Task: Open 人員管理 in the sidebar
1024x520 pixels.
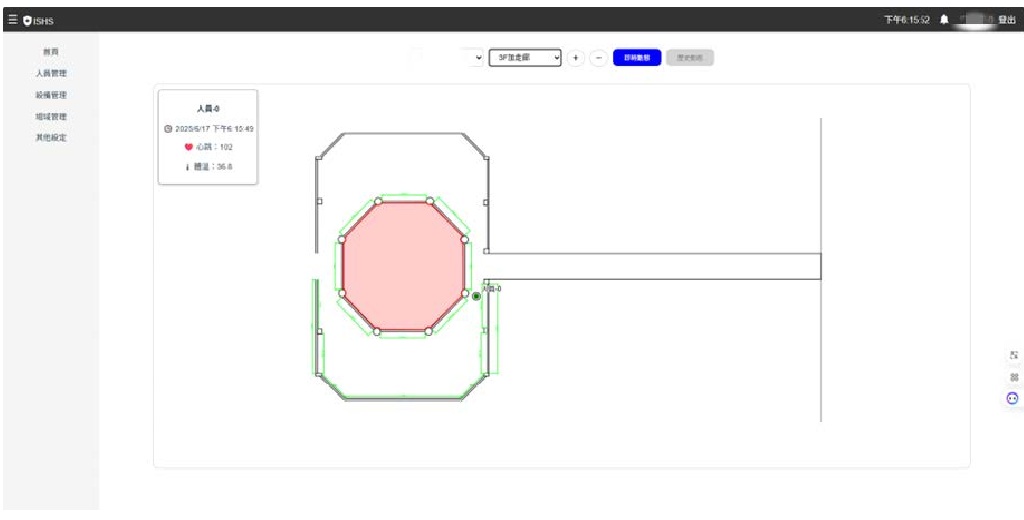Action: pos(50,73)
